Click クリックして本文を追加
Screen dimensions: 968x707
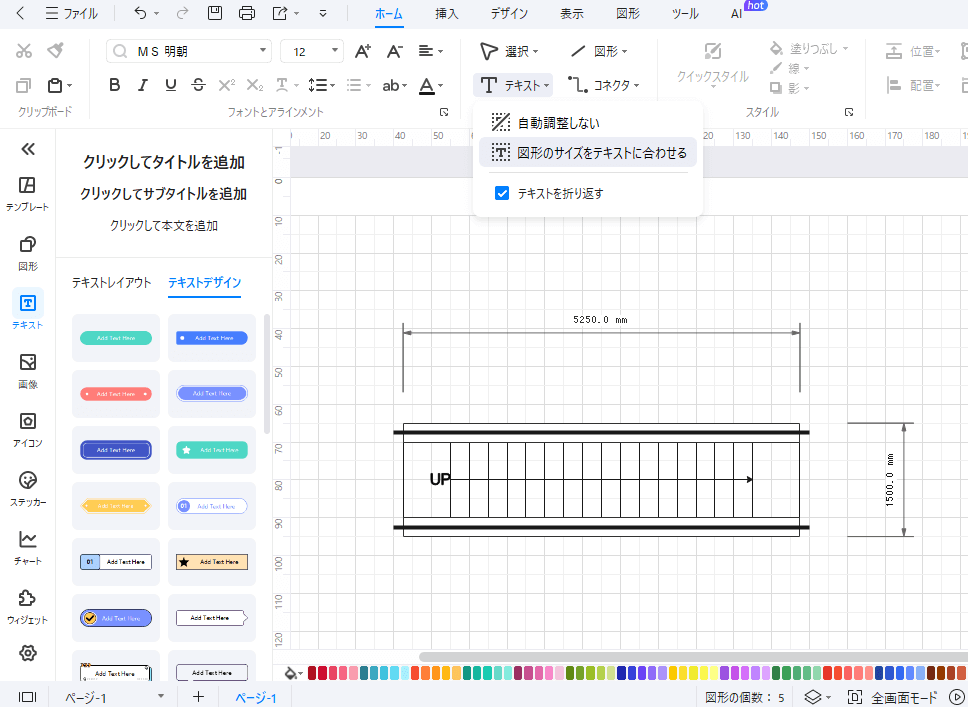(164, 226)
